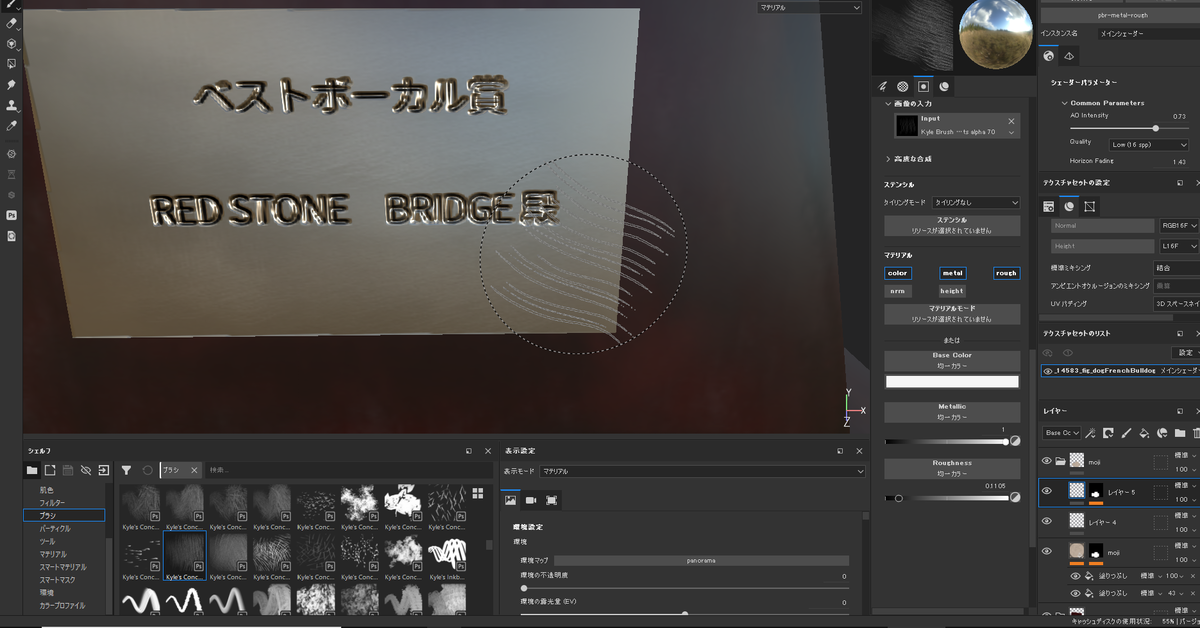
Task: Select the Eraser tool in left toolbar
Action: click(x=12, y=23)
